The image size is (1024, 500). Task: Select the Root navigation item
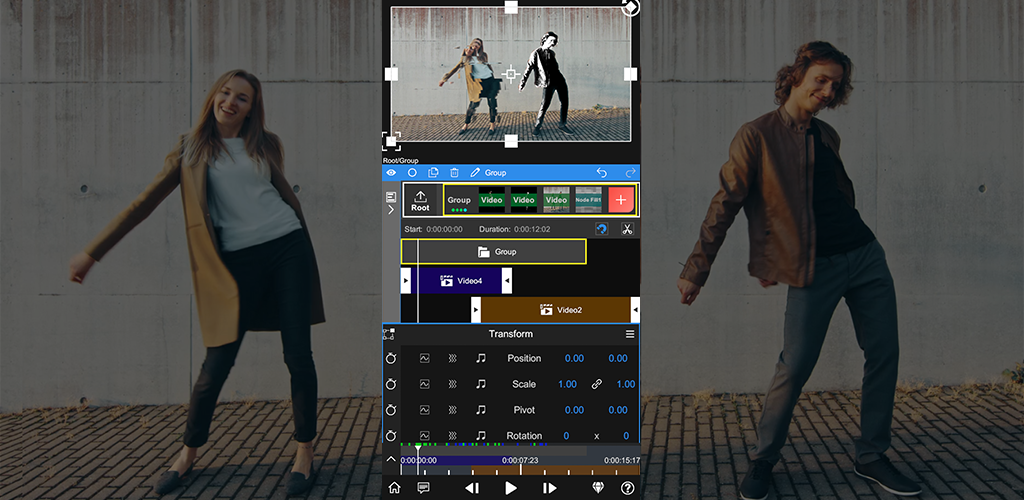(x=421, y=200)
